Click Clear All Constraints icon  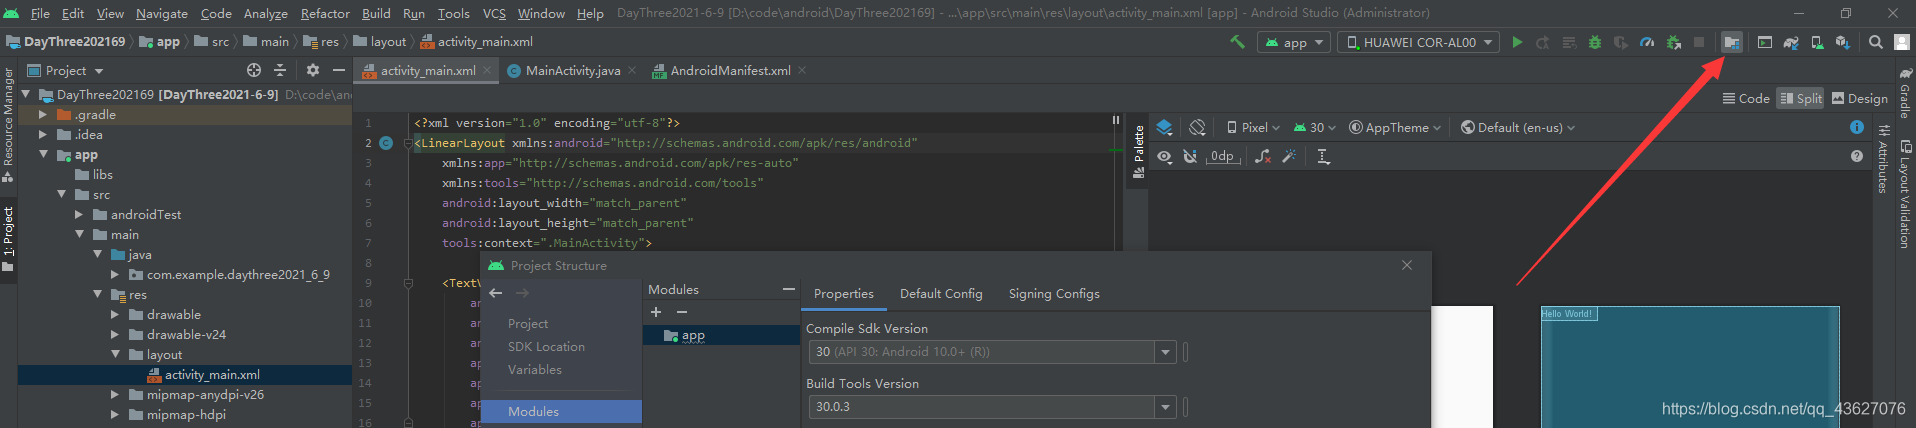point(1263,156)
